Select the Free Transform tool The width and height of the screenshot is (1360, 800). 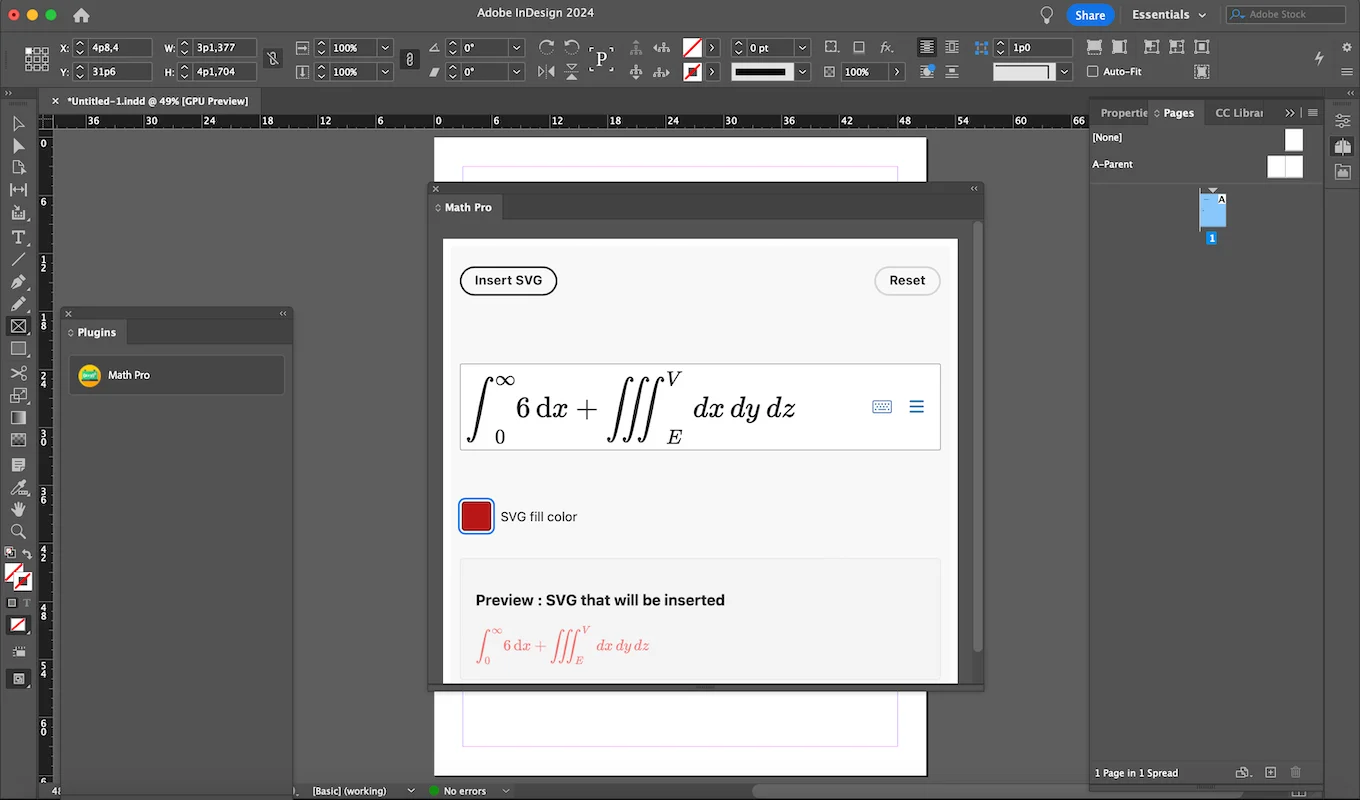(x=18, y=395)
